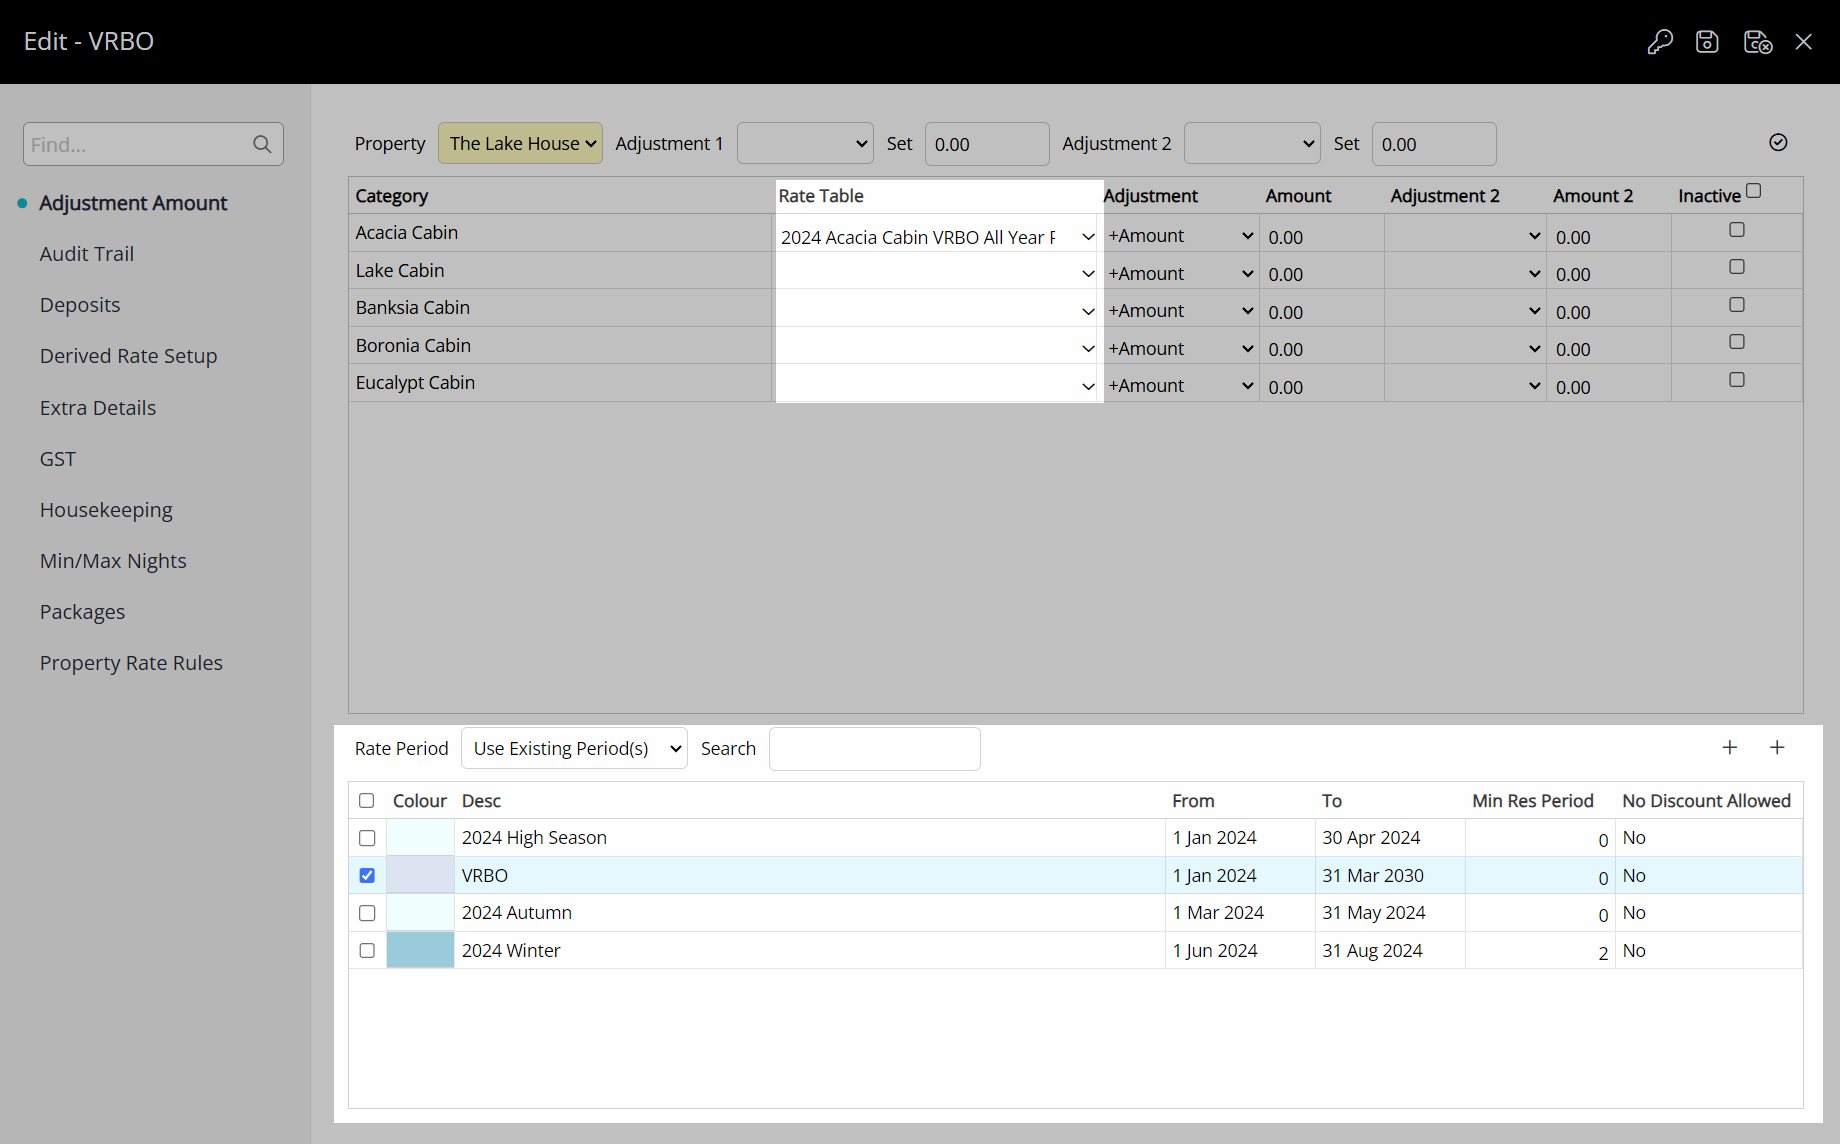Open Banksia Cabin Adjustment 2 dropdown
The height and width of the screenshot is (1144, 1840).
[x=1465, y=311]
